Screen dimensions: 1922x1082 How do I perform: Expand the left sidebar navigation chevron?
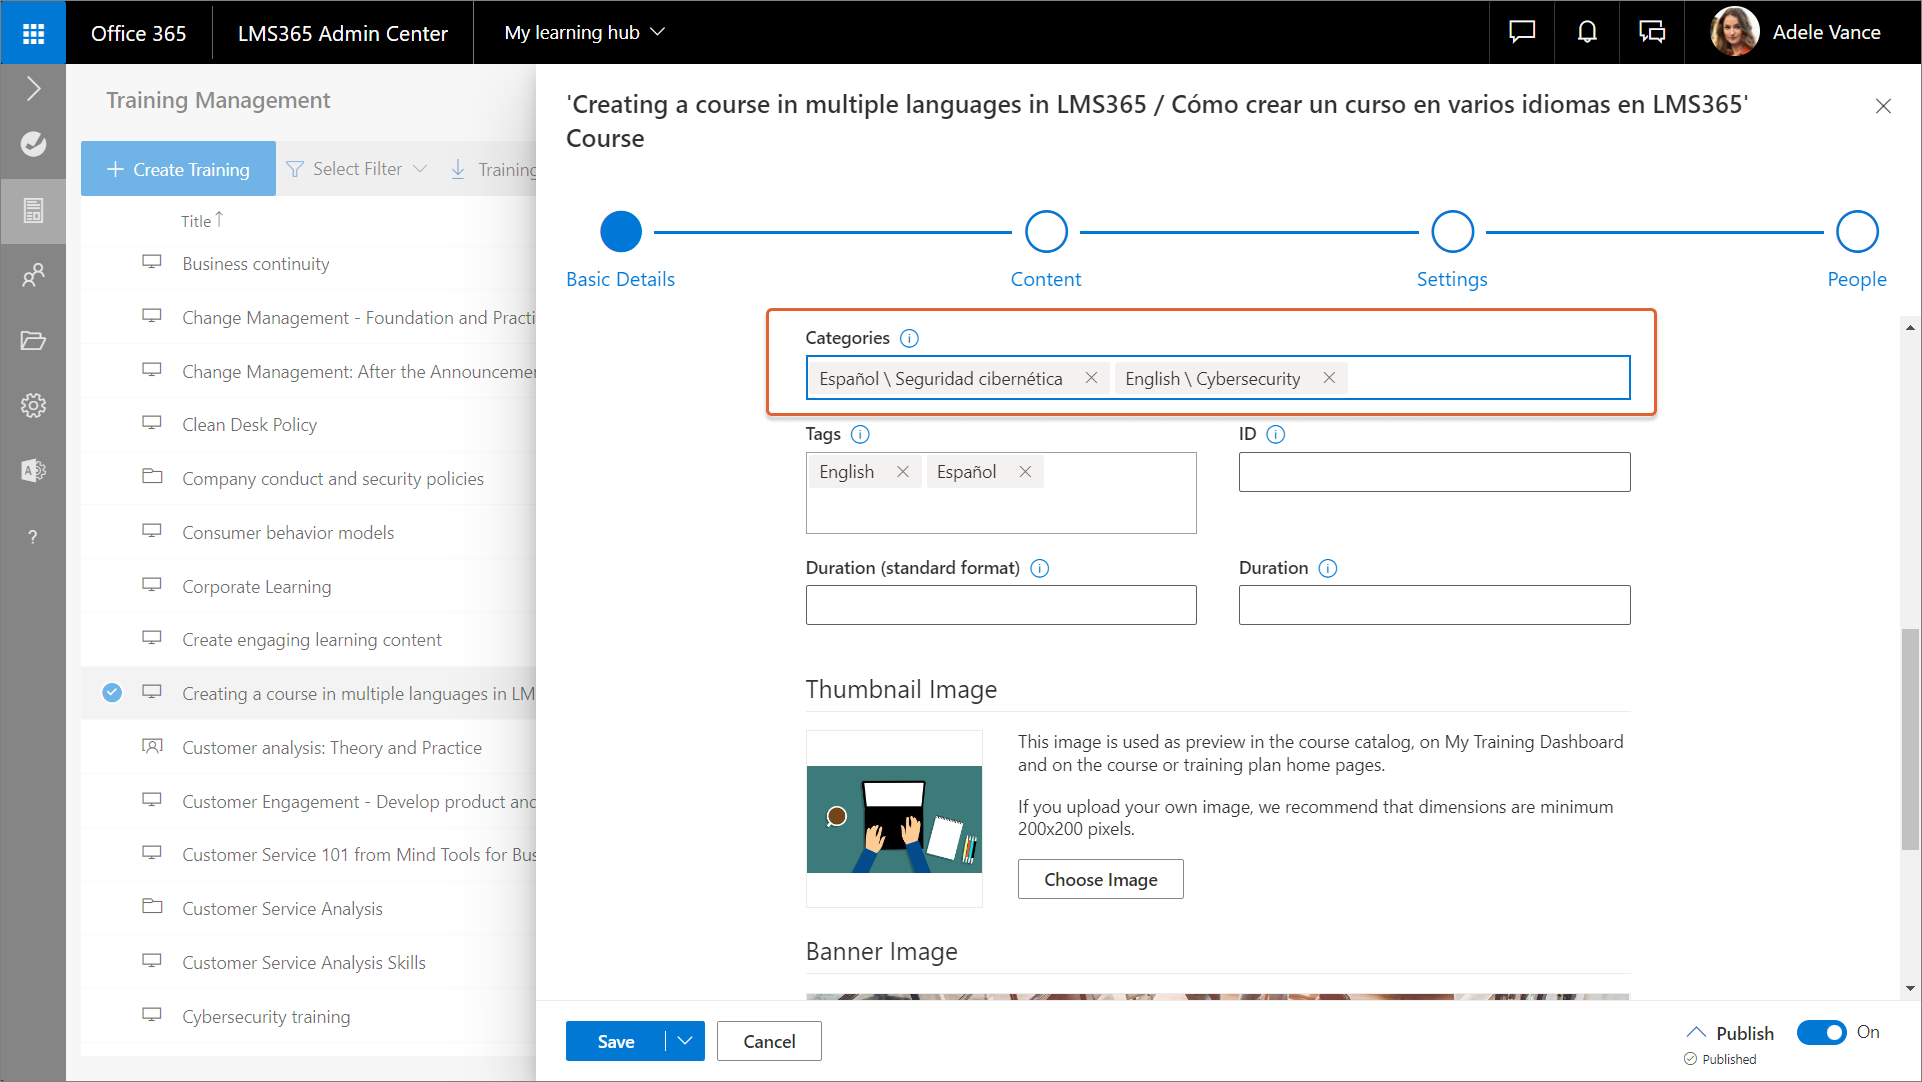tap(33, 88)
